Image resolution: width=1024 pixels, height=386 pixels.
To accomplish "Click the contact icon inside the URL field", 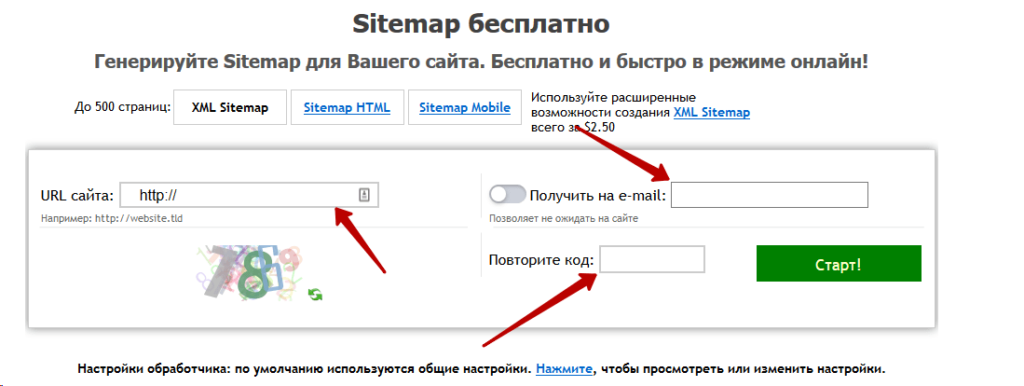I will click(x=364, y=195).
